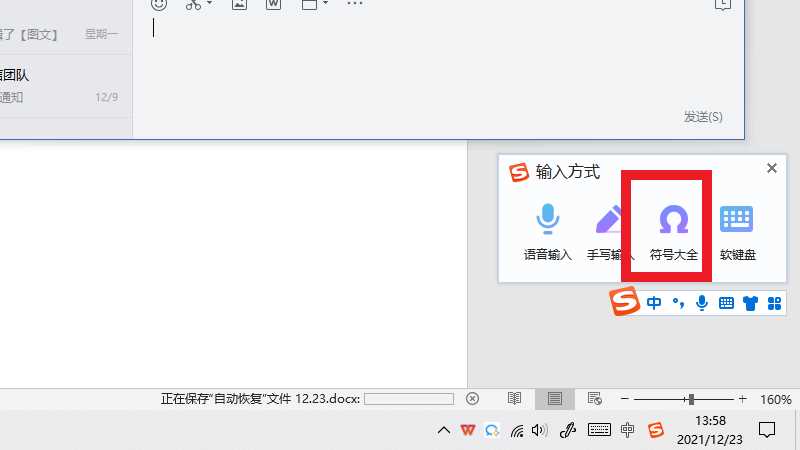Viewport: 800px width, 450px height.
Task: Cancel the auto-recover save progress
Action: (472, 398)
